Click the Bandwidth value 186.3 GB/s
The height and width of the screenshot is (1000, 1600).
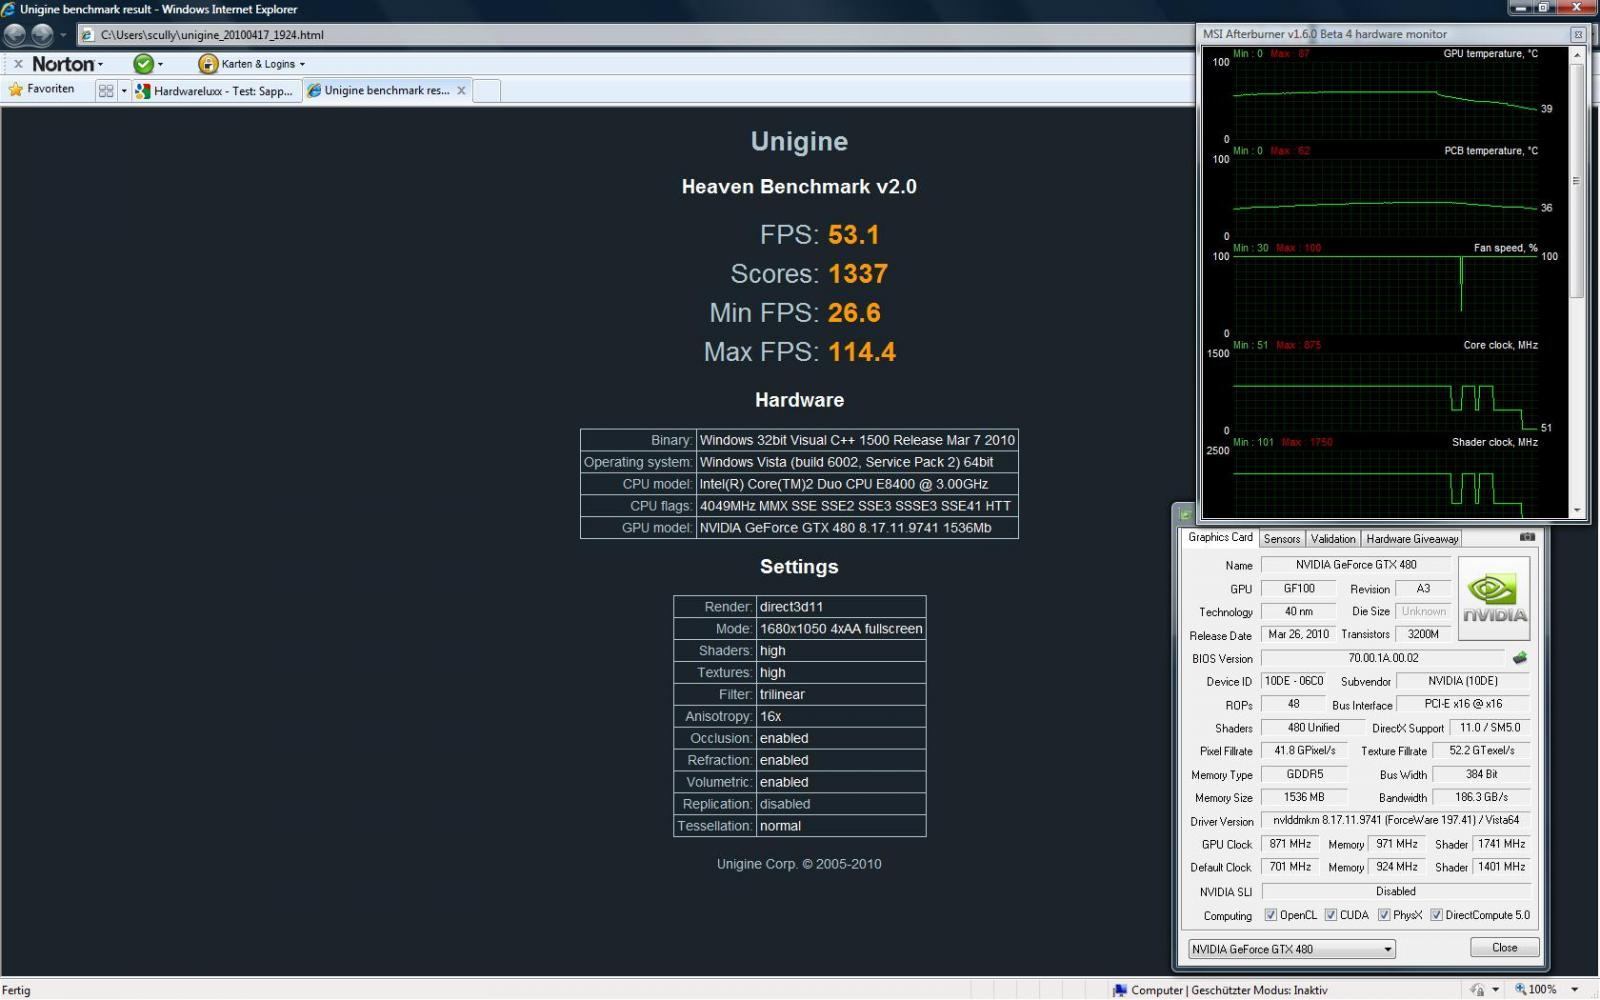tap(1481, 797)
